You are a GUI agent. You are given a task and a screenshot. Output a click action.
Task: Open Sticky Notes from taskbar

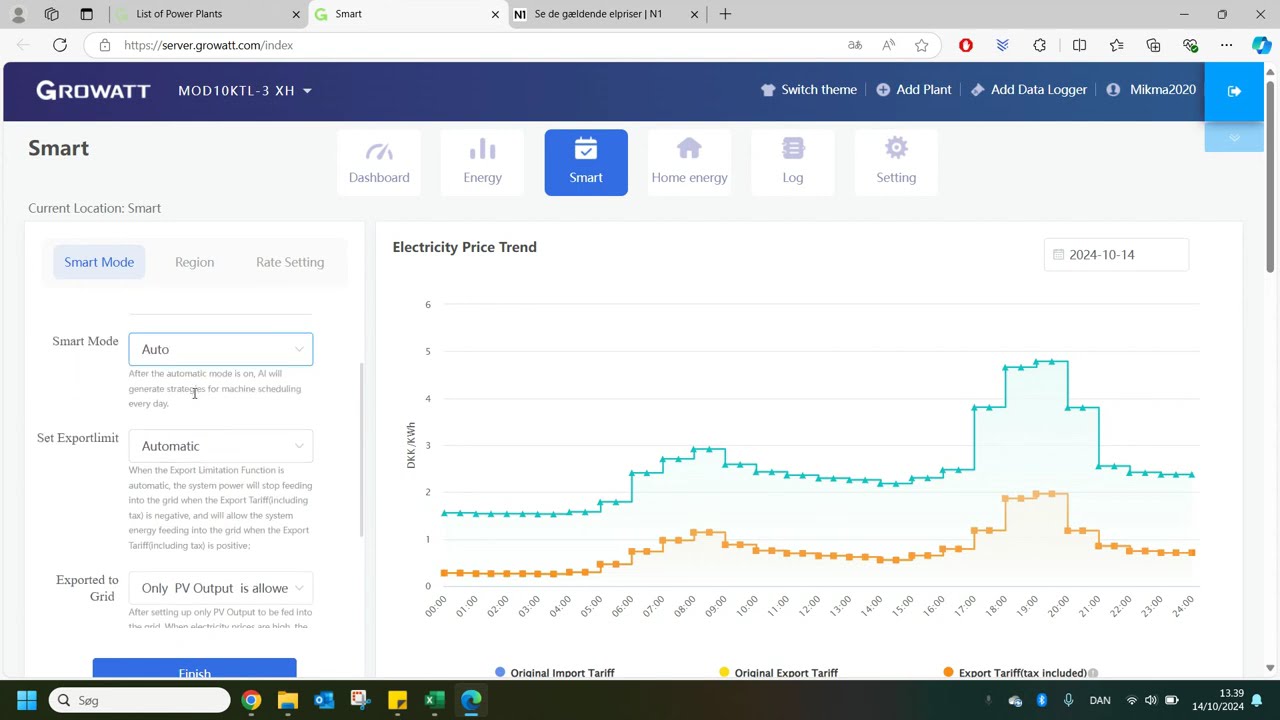(x=397, y=700)
